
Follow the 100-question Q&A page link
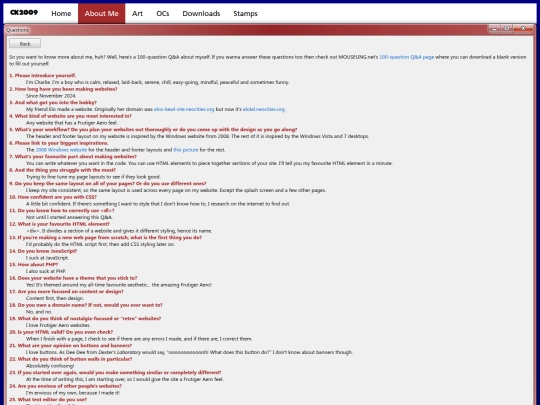click(406, 57)
